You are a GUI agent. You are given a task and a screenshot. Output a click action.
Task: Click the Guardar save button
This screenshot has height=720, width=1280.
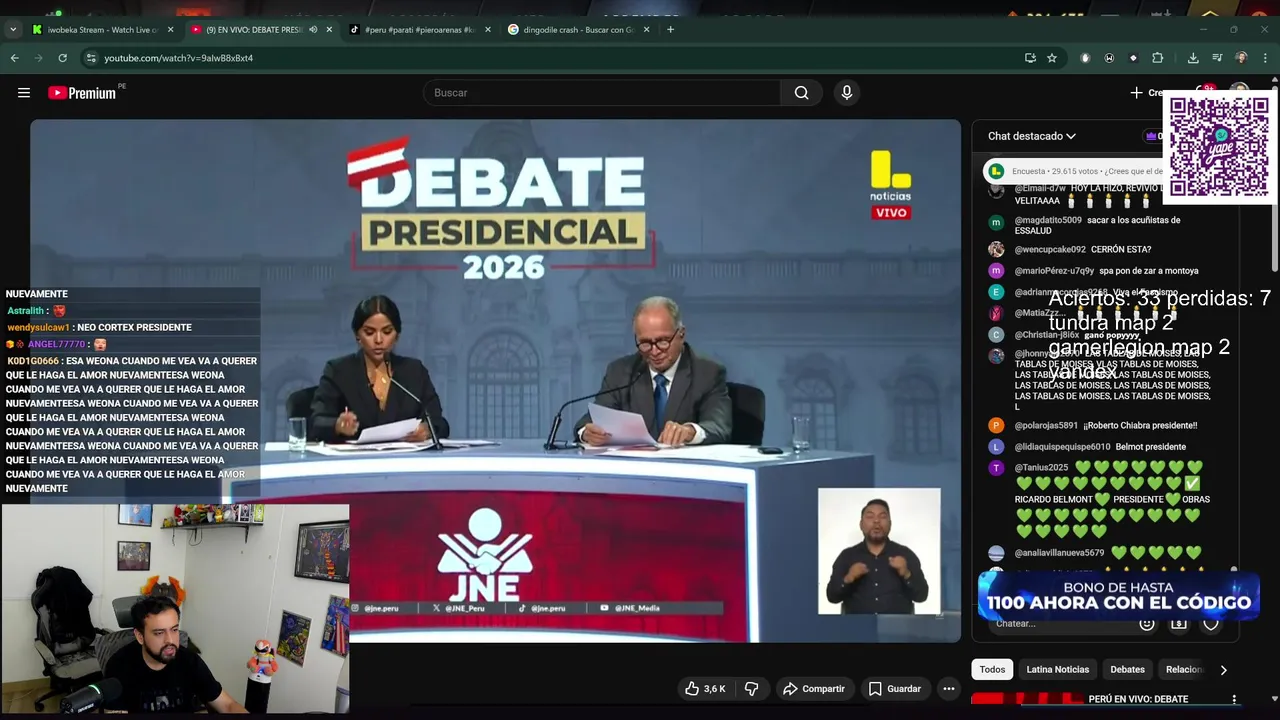tap(894, 689)
